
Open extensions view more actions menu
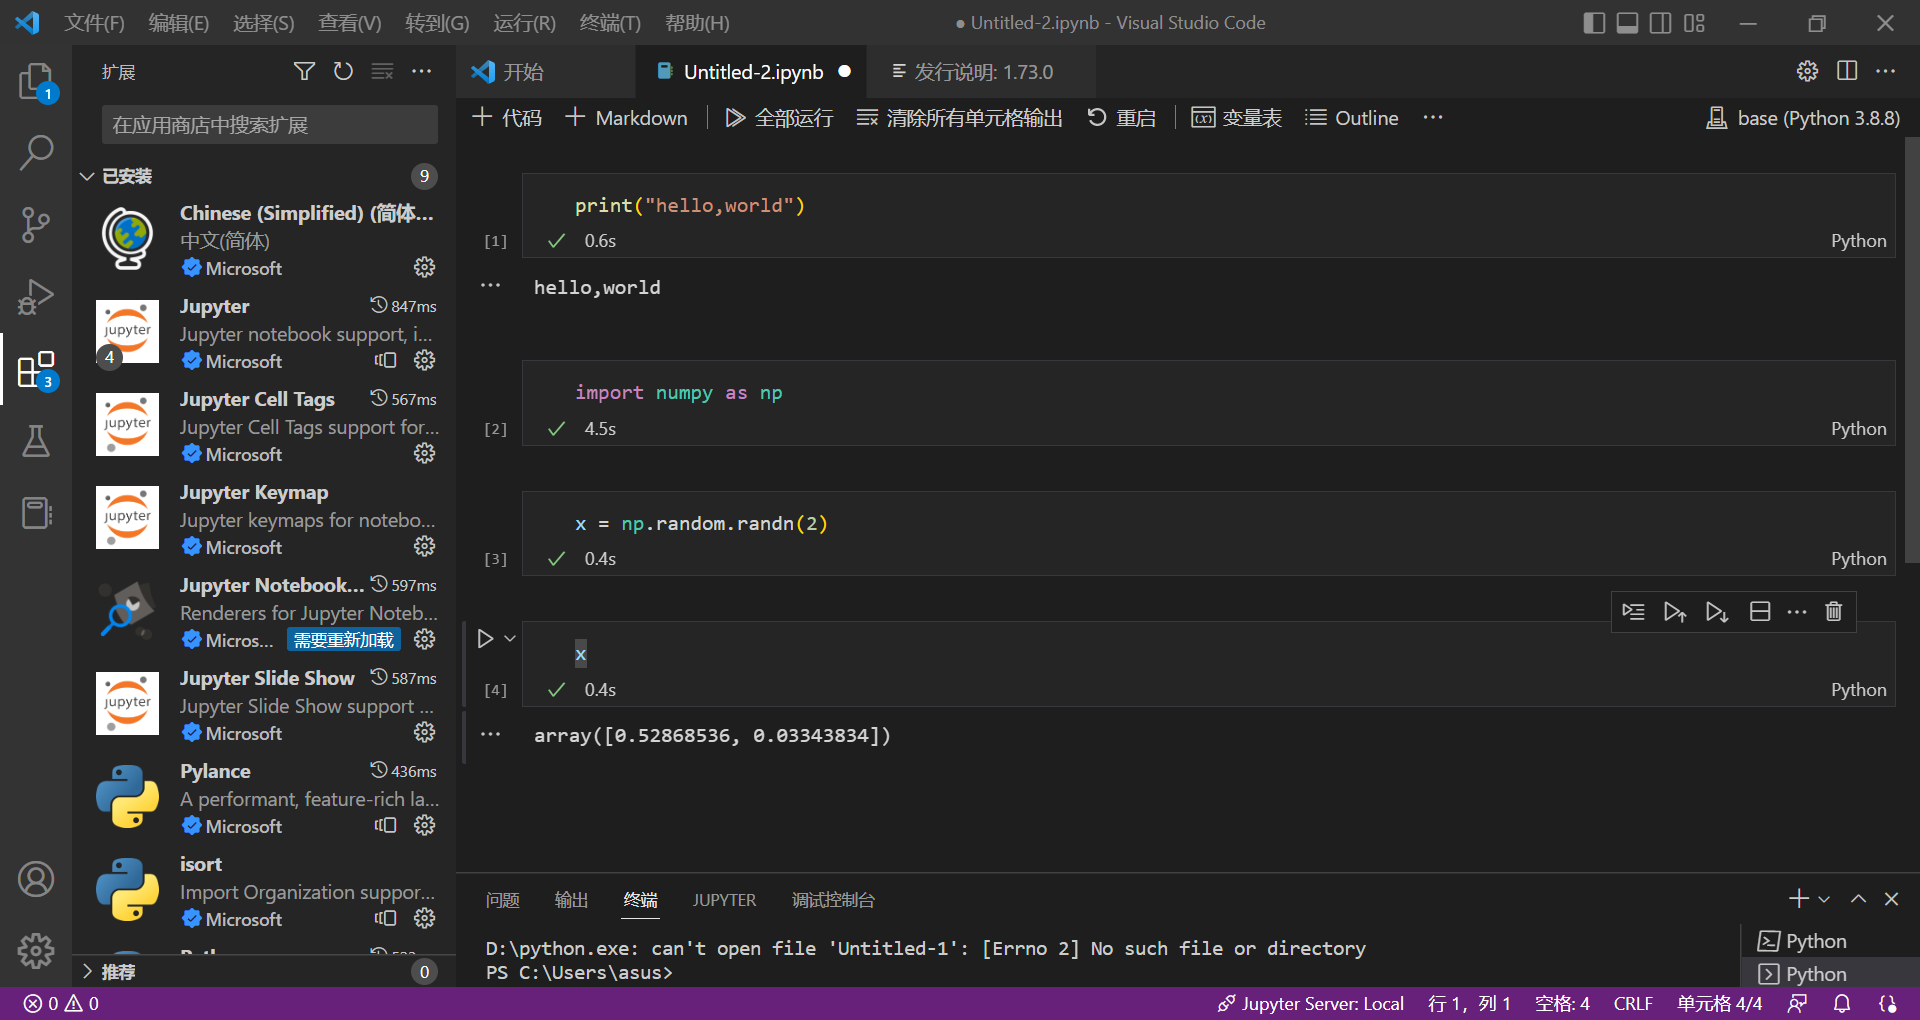click(421, 71)
